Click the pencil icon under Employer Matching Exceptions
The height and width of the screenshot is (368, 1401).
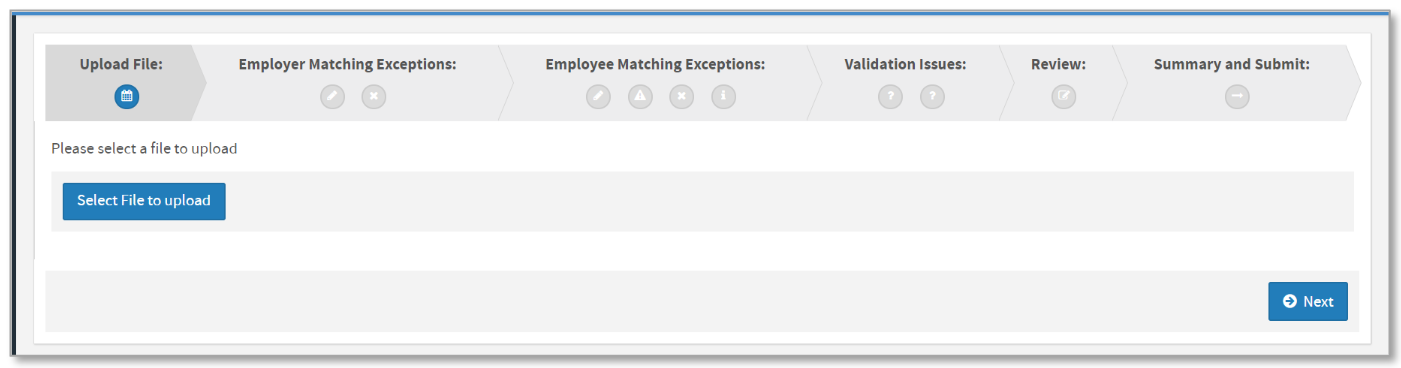coord(332,97)
